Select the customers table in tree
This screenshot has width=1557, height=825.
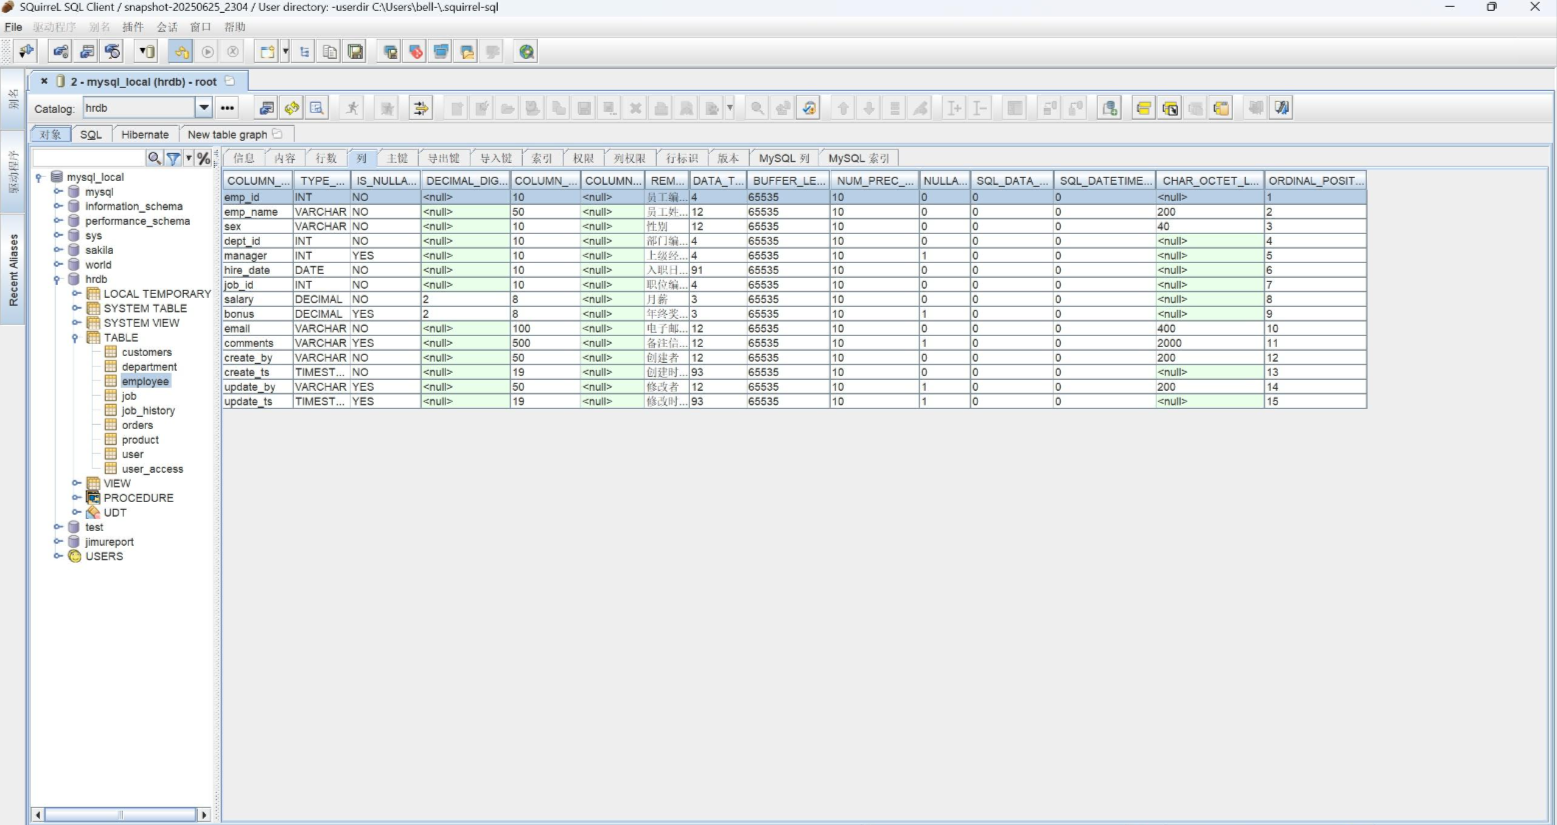pyautogui.click(x=147, y=352)
